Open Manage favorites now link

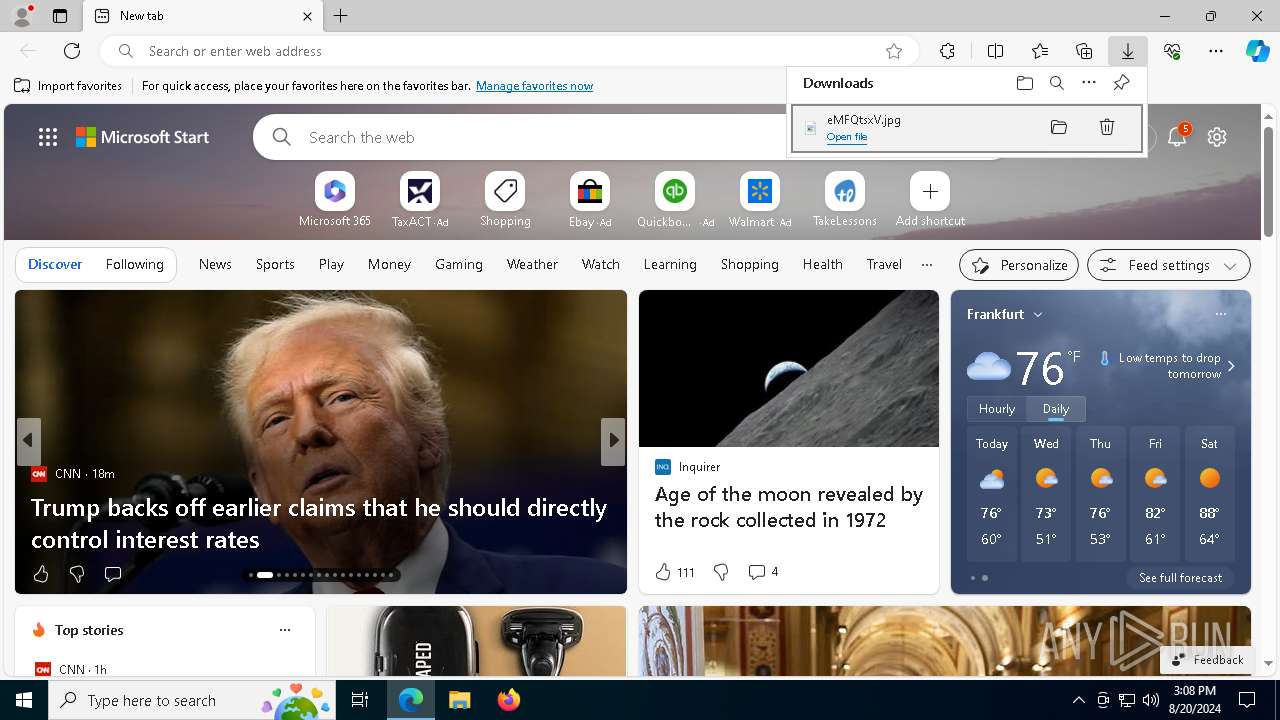tap(534, 86)
